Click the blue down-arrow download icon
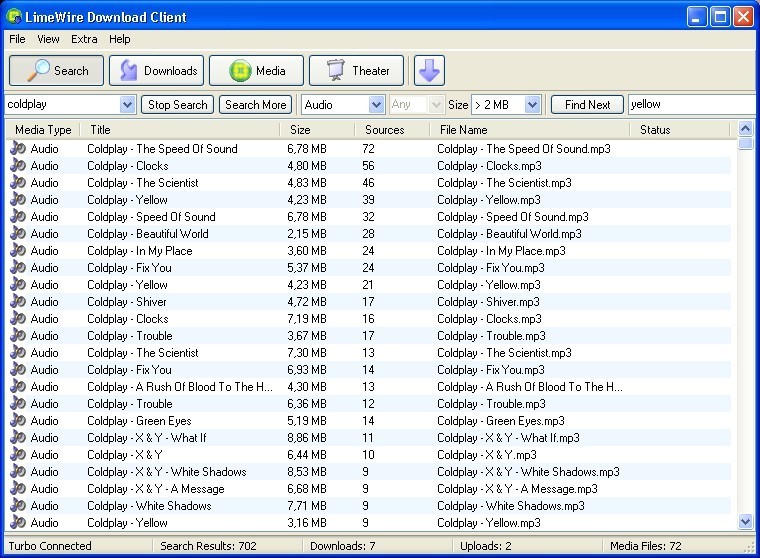 429,70
